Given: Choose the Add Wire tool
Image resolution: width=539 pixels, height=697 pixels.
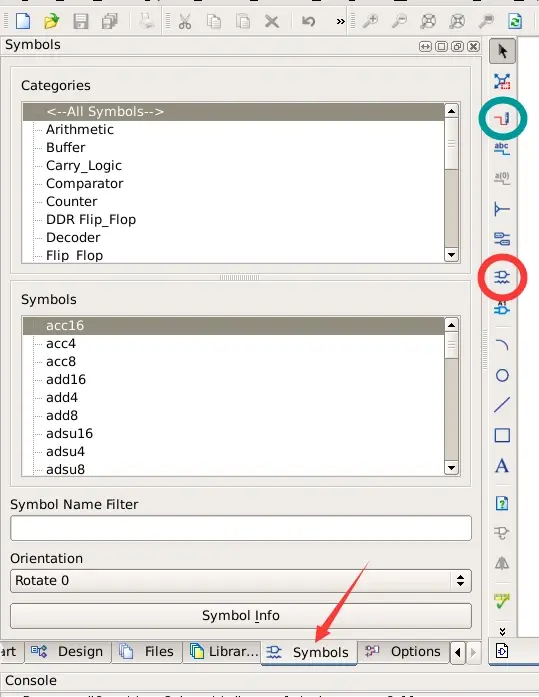Looking at the screenshot, I should pyautogui.click(x=502, y=119).
